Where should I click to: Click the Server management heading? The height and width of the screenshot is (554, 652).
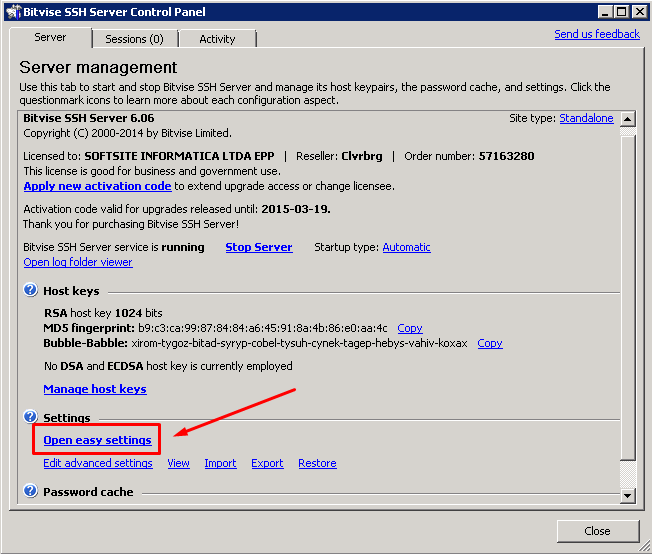98,67
